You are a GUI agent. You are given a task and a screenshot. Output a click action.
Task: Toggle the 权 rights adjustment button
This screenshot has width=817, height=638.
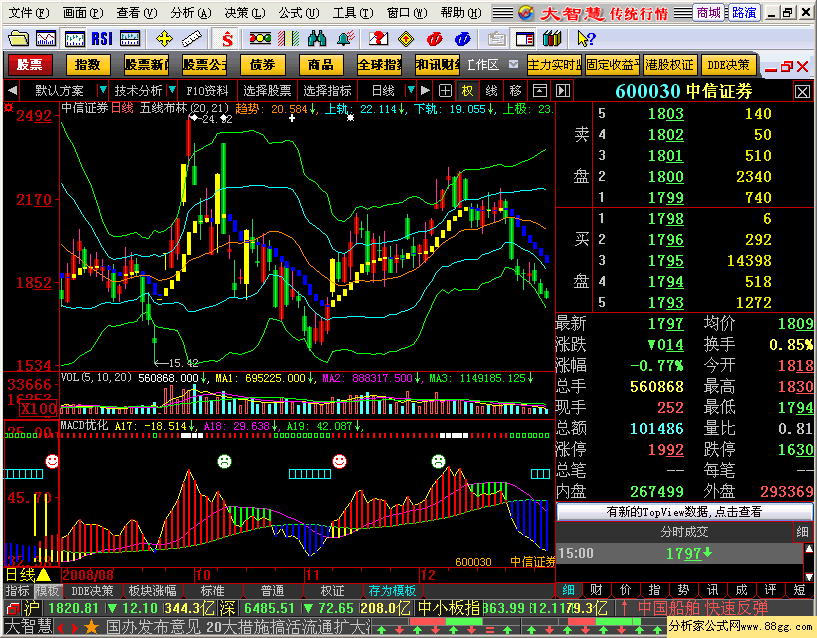pyautogui.click(x=467, y=91)
